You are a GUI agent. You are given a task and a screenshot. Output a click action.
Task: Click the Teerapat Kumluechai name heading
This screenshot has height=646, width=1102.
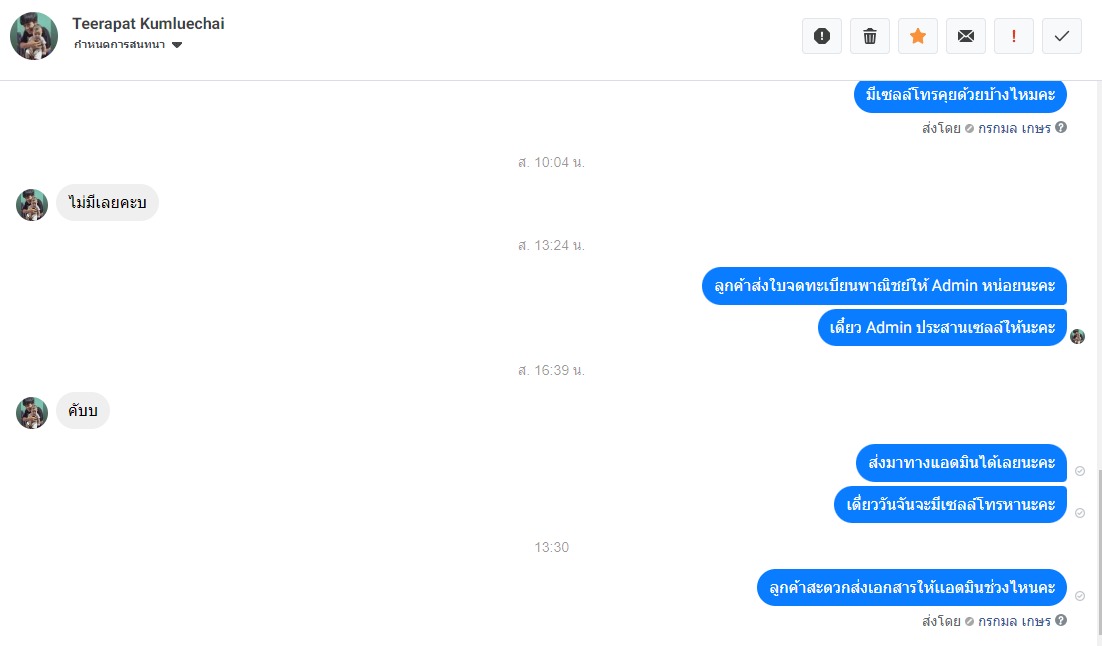click(x=148, y=23)
